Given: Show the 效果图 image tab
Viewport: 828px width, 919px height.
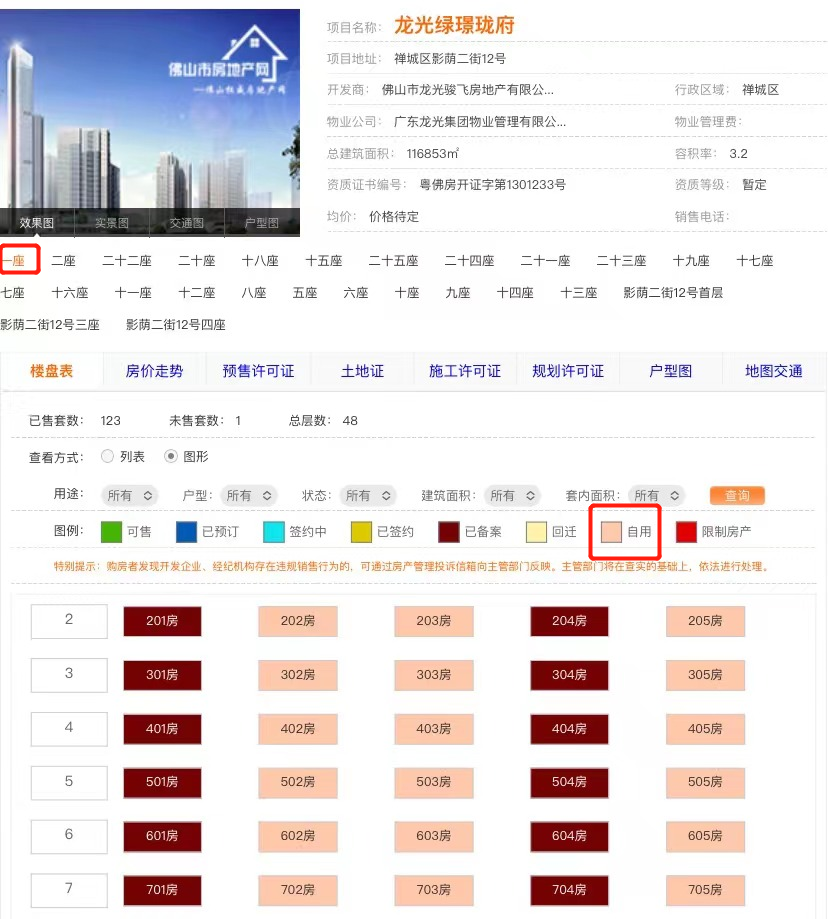Looking at the screenshot, I should (x=37, y=223).
